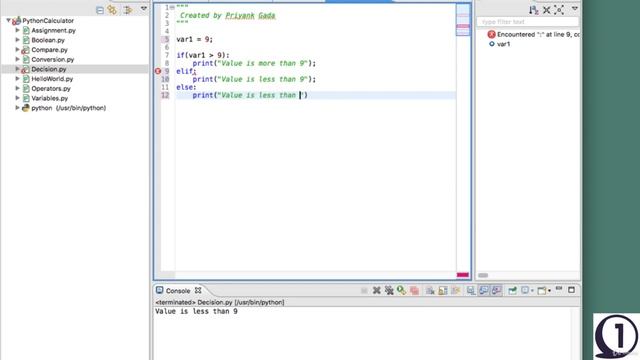This screenshot has height=360, width=640.
Task: Click the 'else:' line in the editor
Action: tap(186, 87)
